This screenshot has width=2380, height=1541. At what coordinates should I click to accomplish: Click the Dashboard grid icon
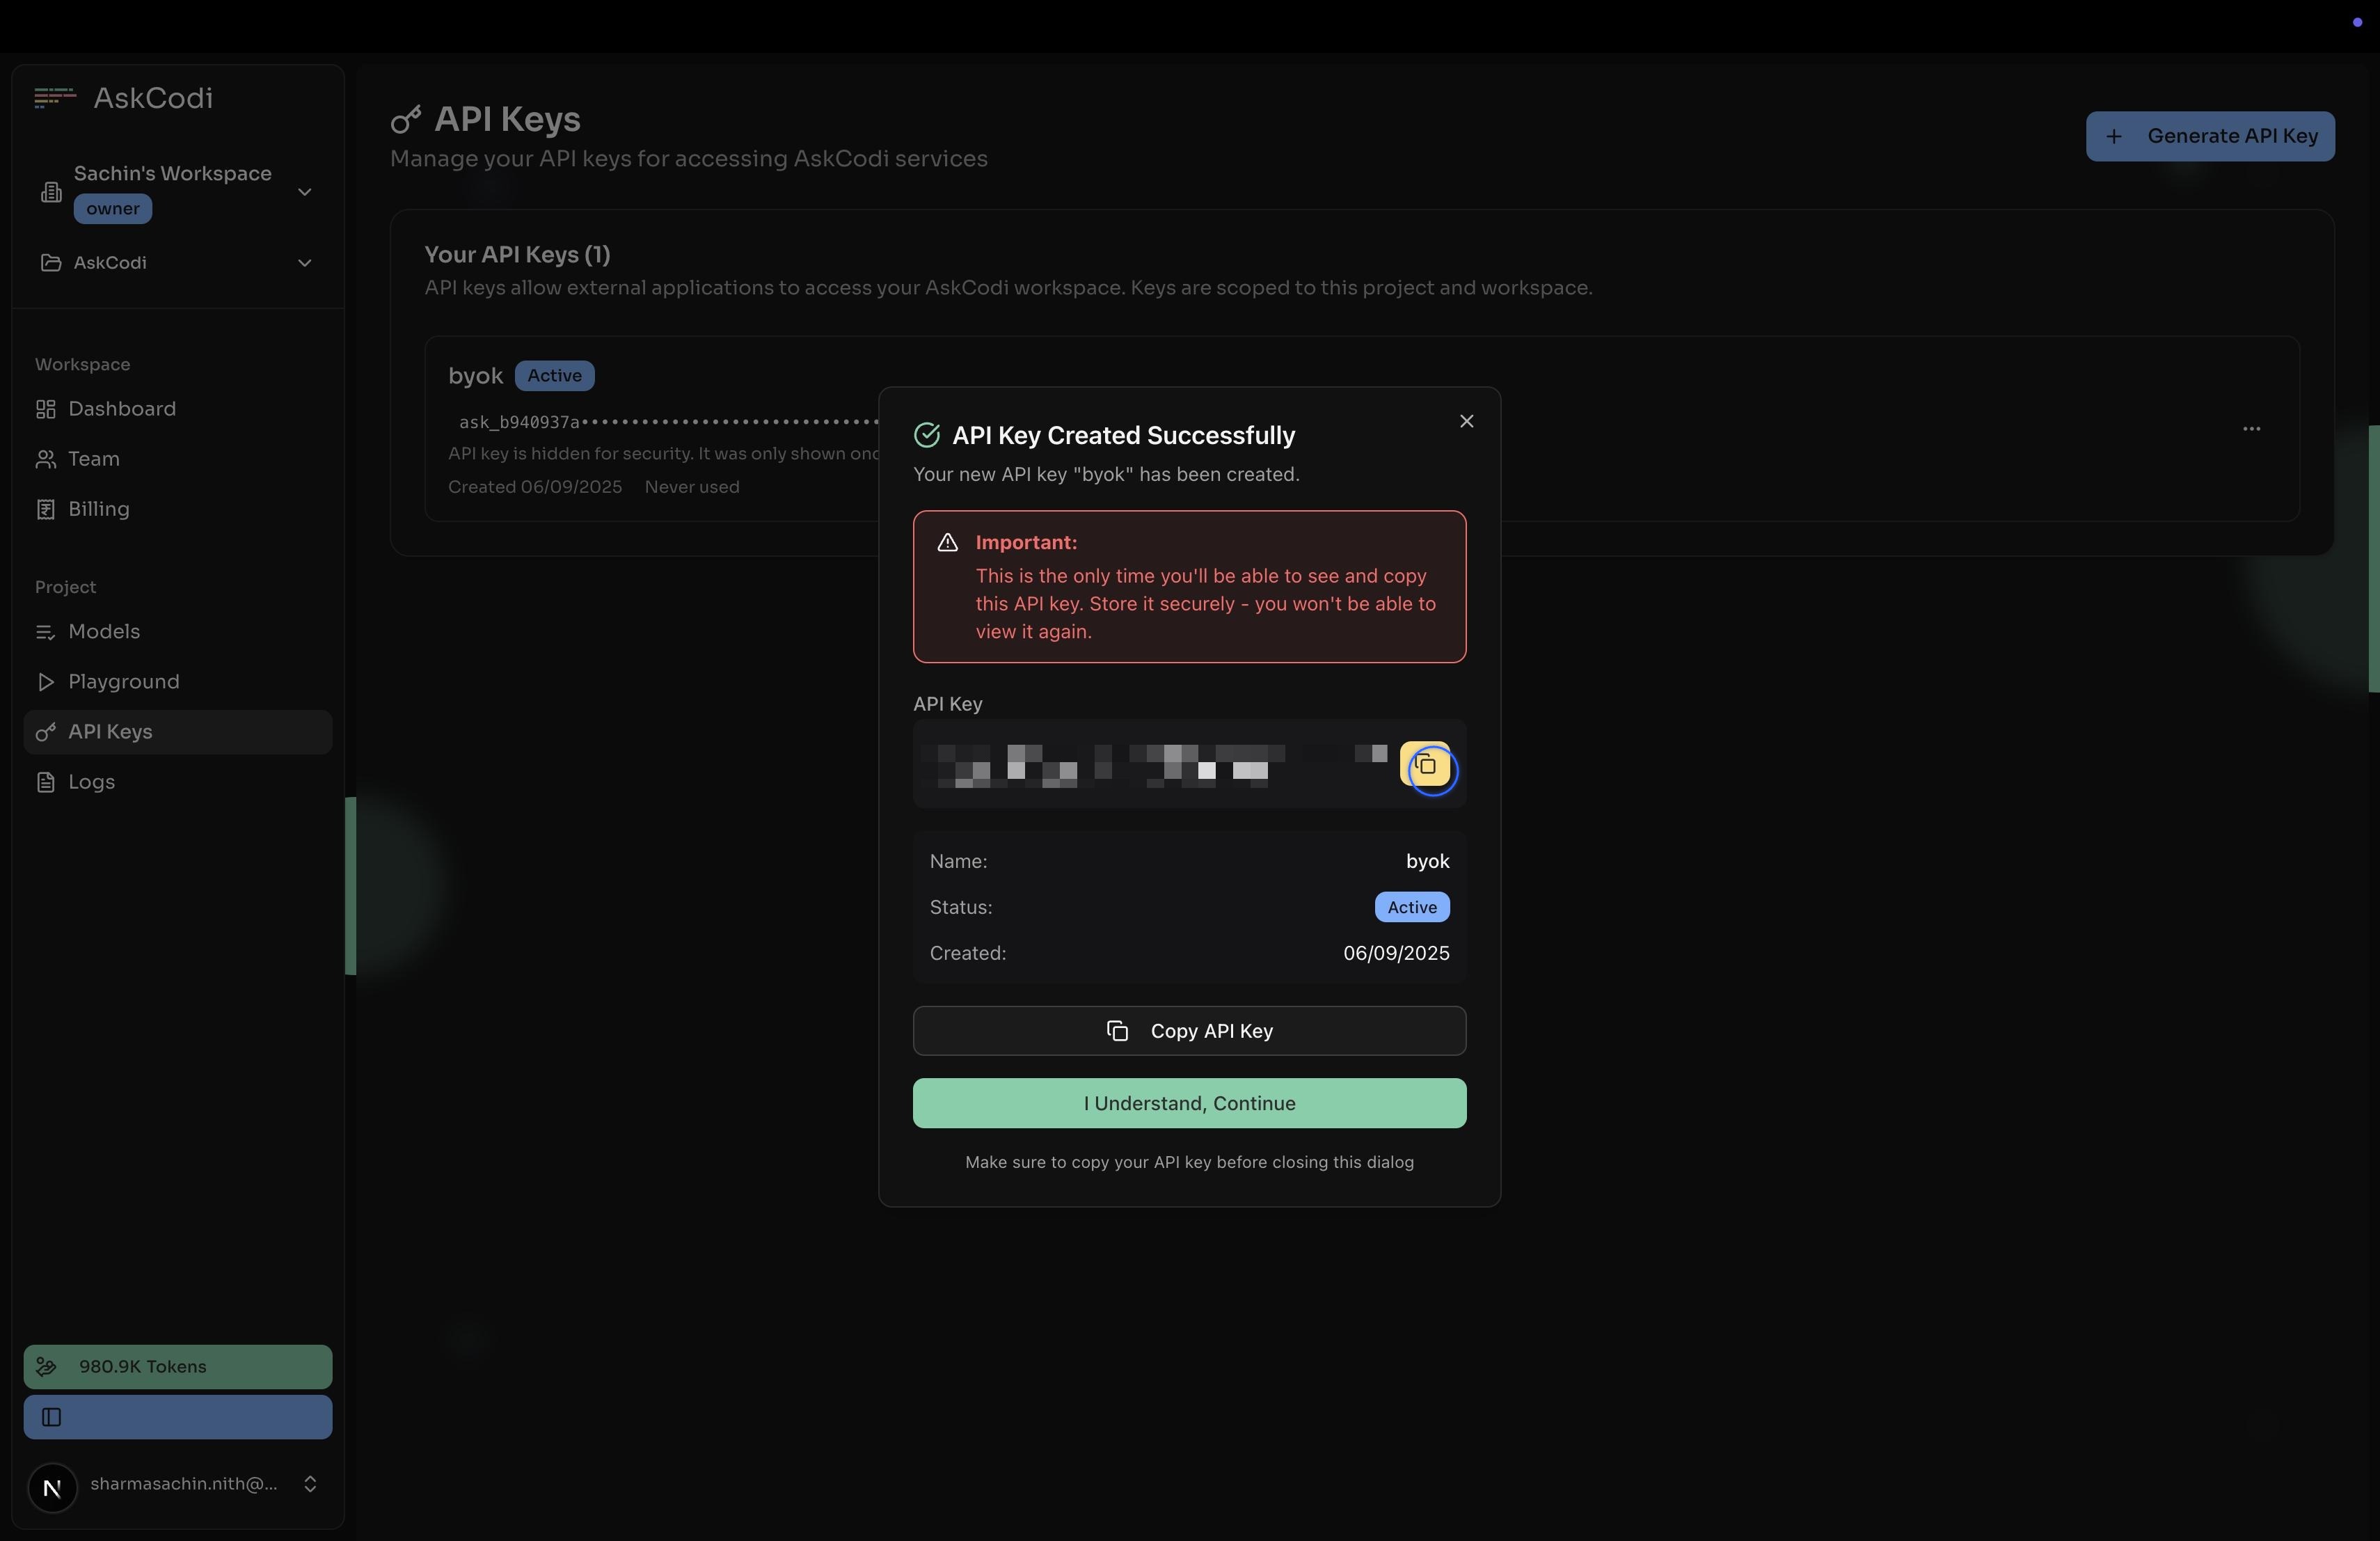pyautogui.click(x=45, y=409)
